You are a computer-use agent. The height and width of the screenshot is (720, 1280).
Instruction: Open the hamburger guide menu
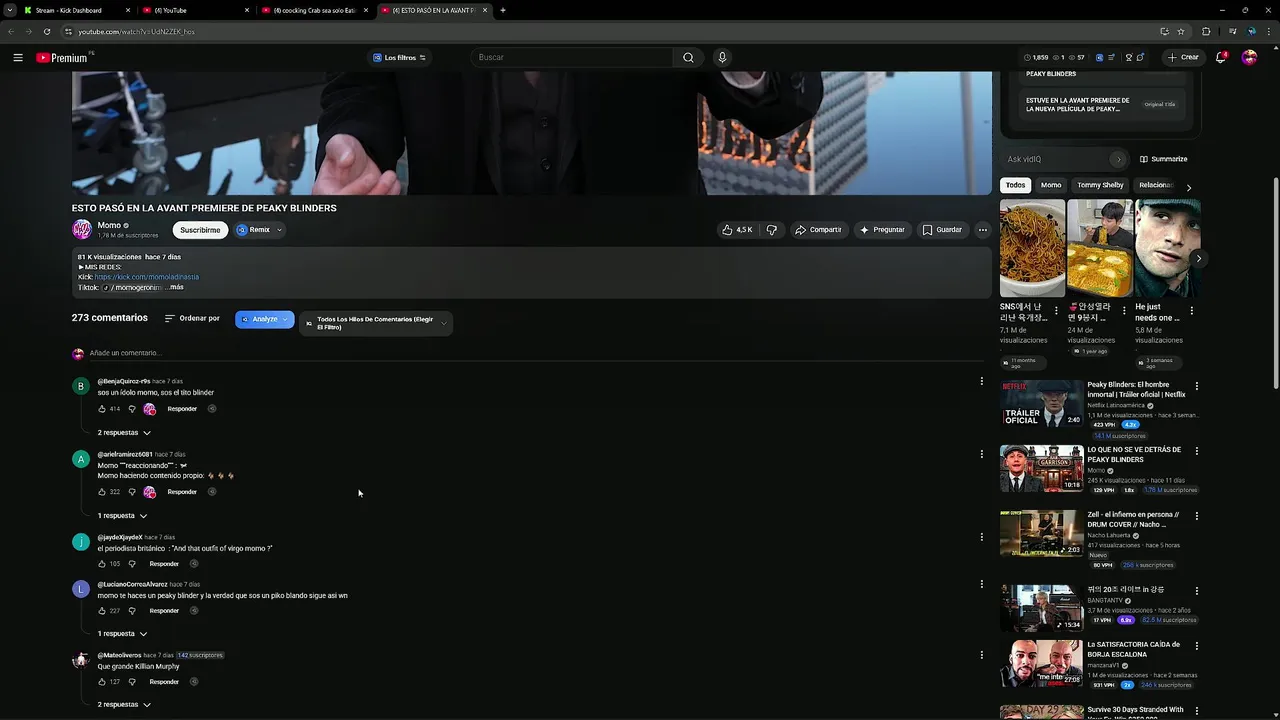coord(18,58)
